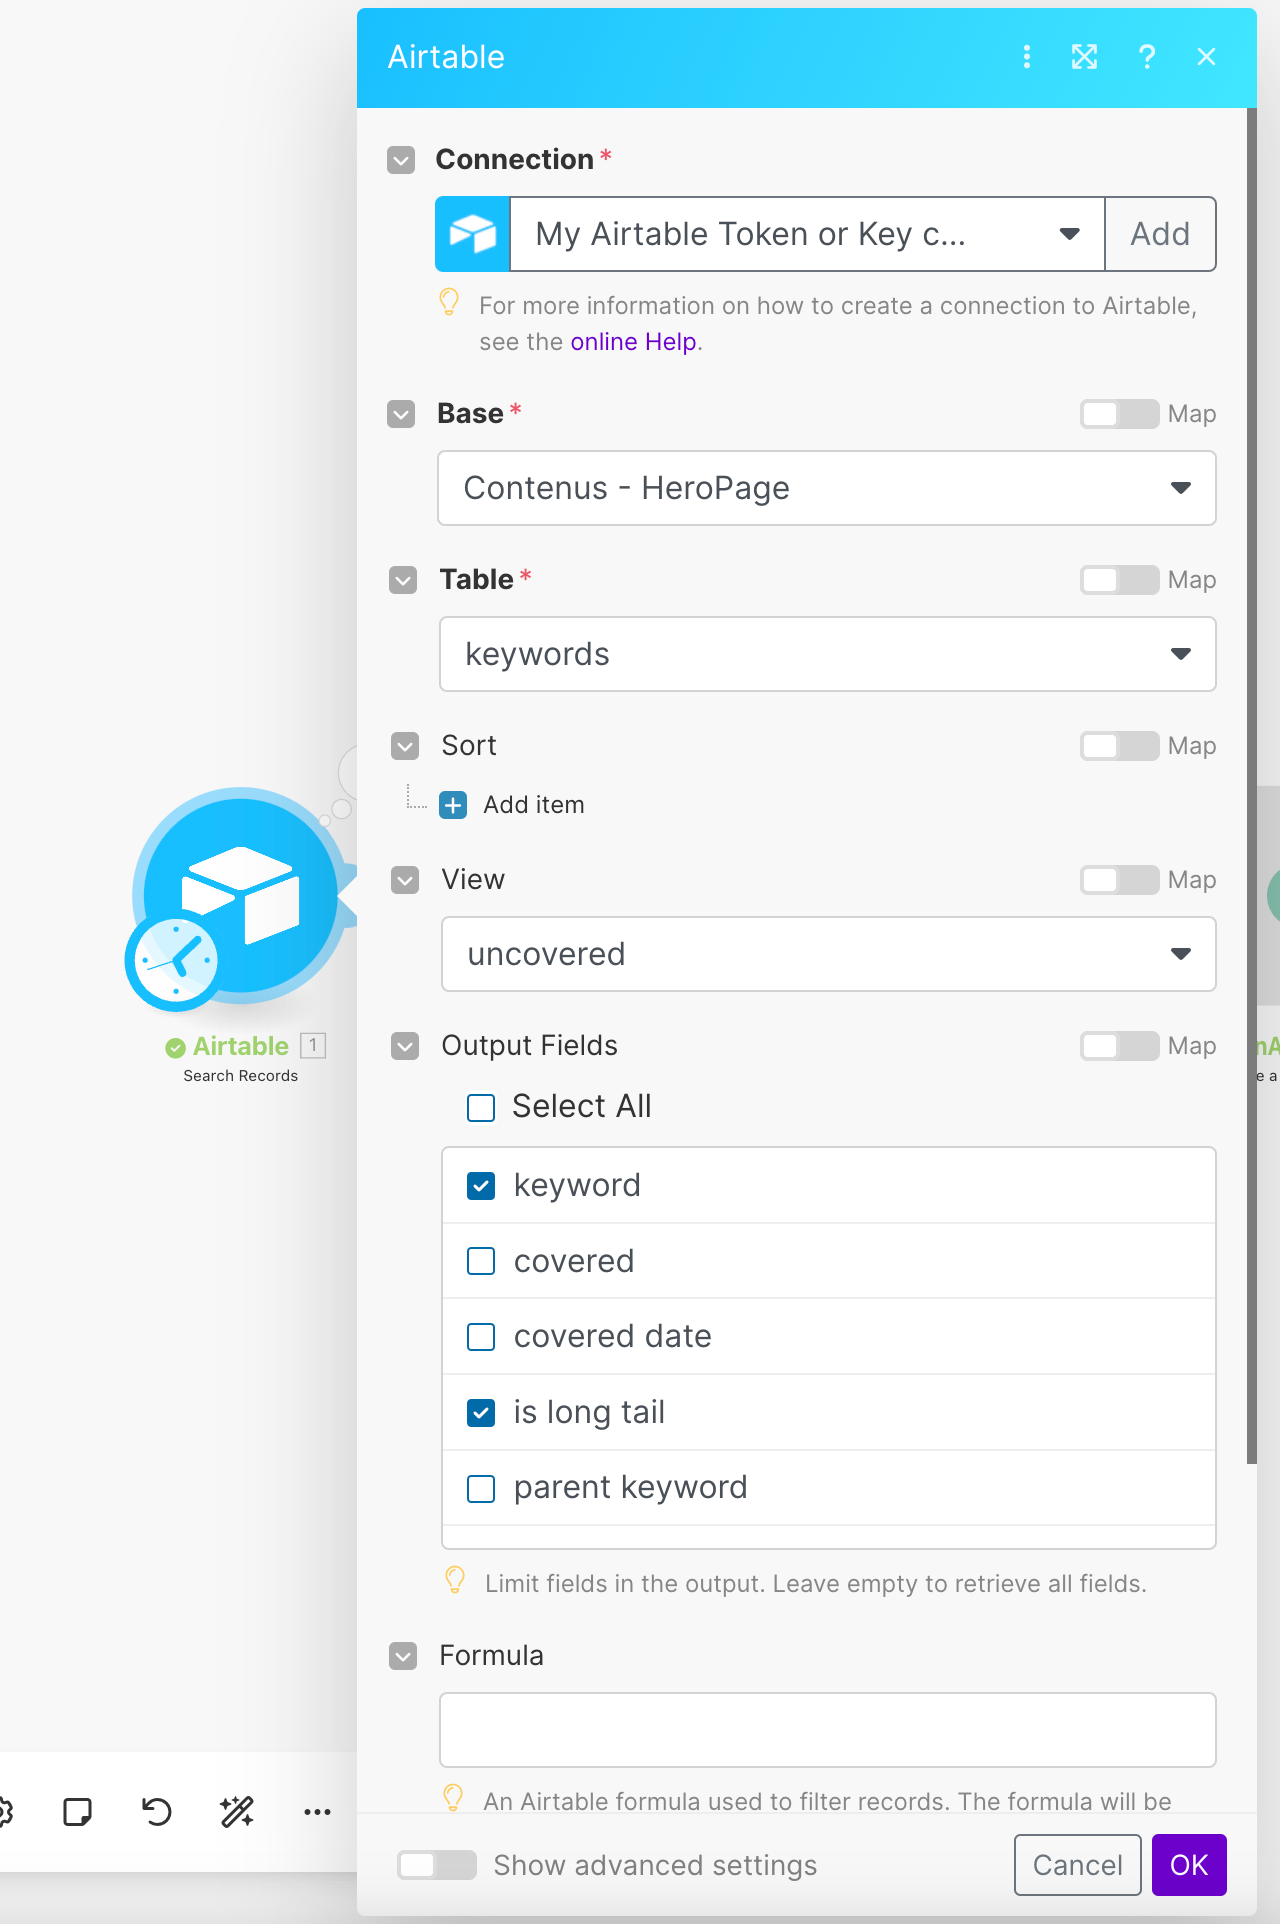1280x1924 pixels.
Task: Click the dialog's vertical scrollbar
Action: pyautogui.click(x=1251, y=786)
